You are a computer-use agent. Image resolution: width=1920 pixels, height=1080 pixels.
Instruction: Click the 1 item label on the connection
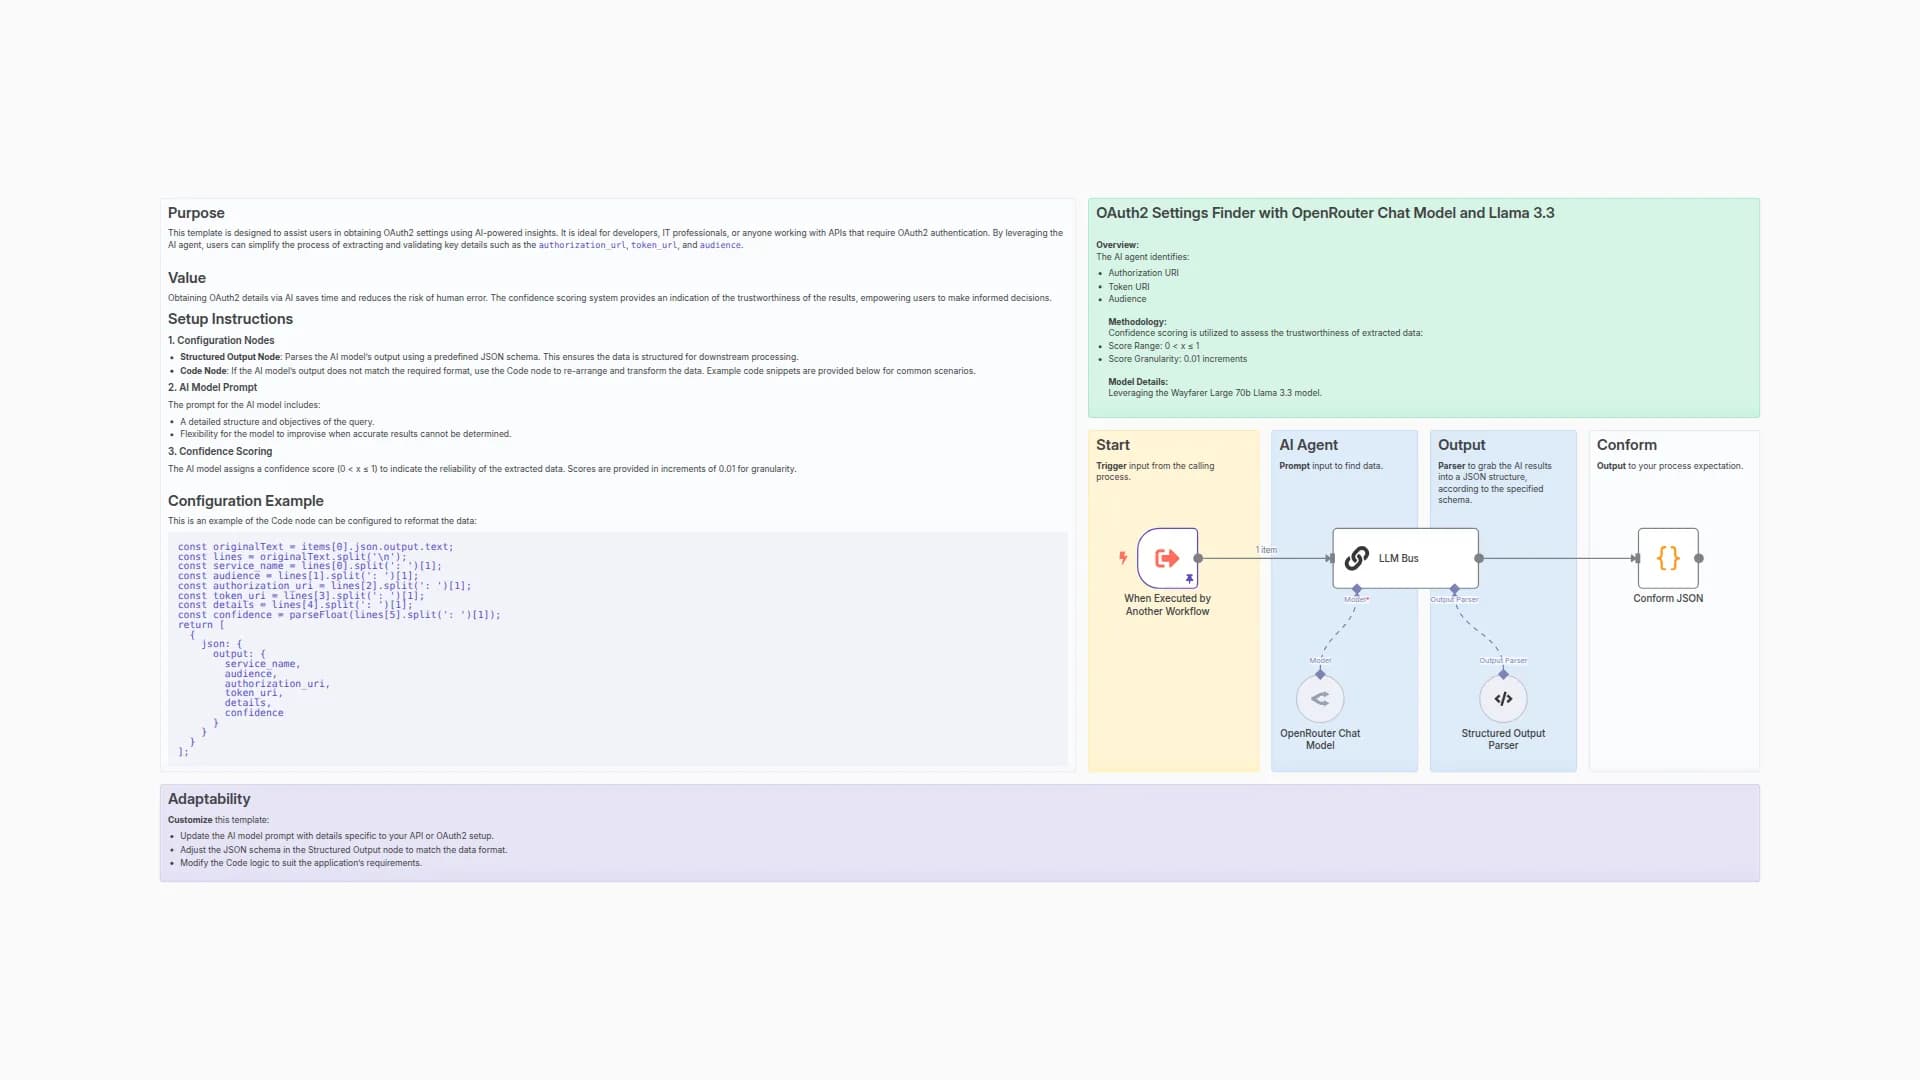1265,549
